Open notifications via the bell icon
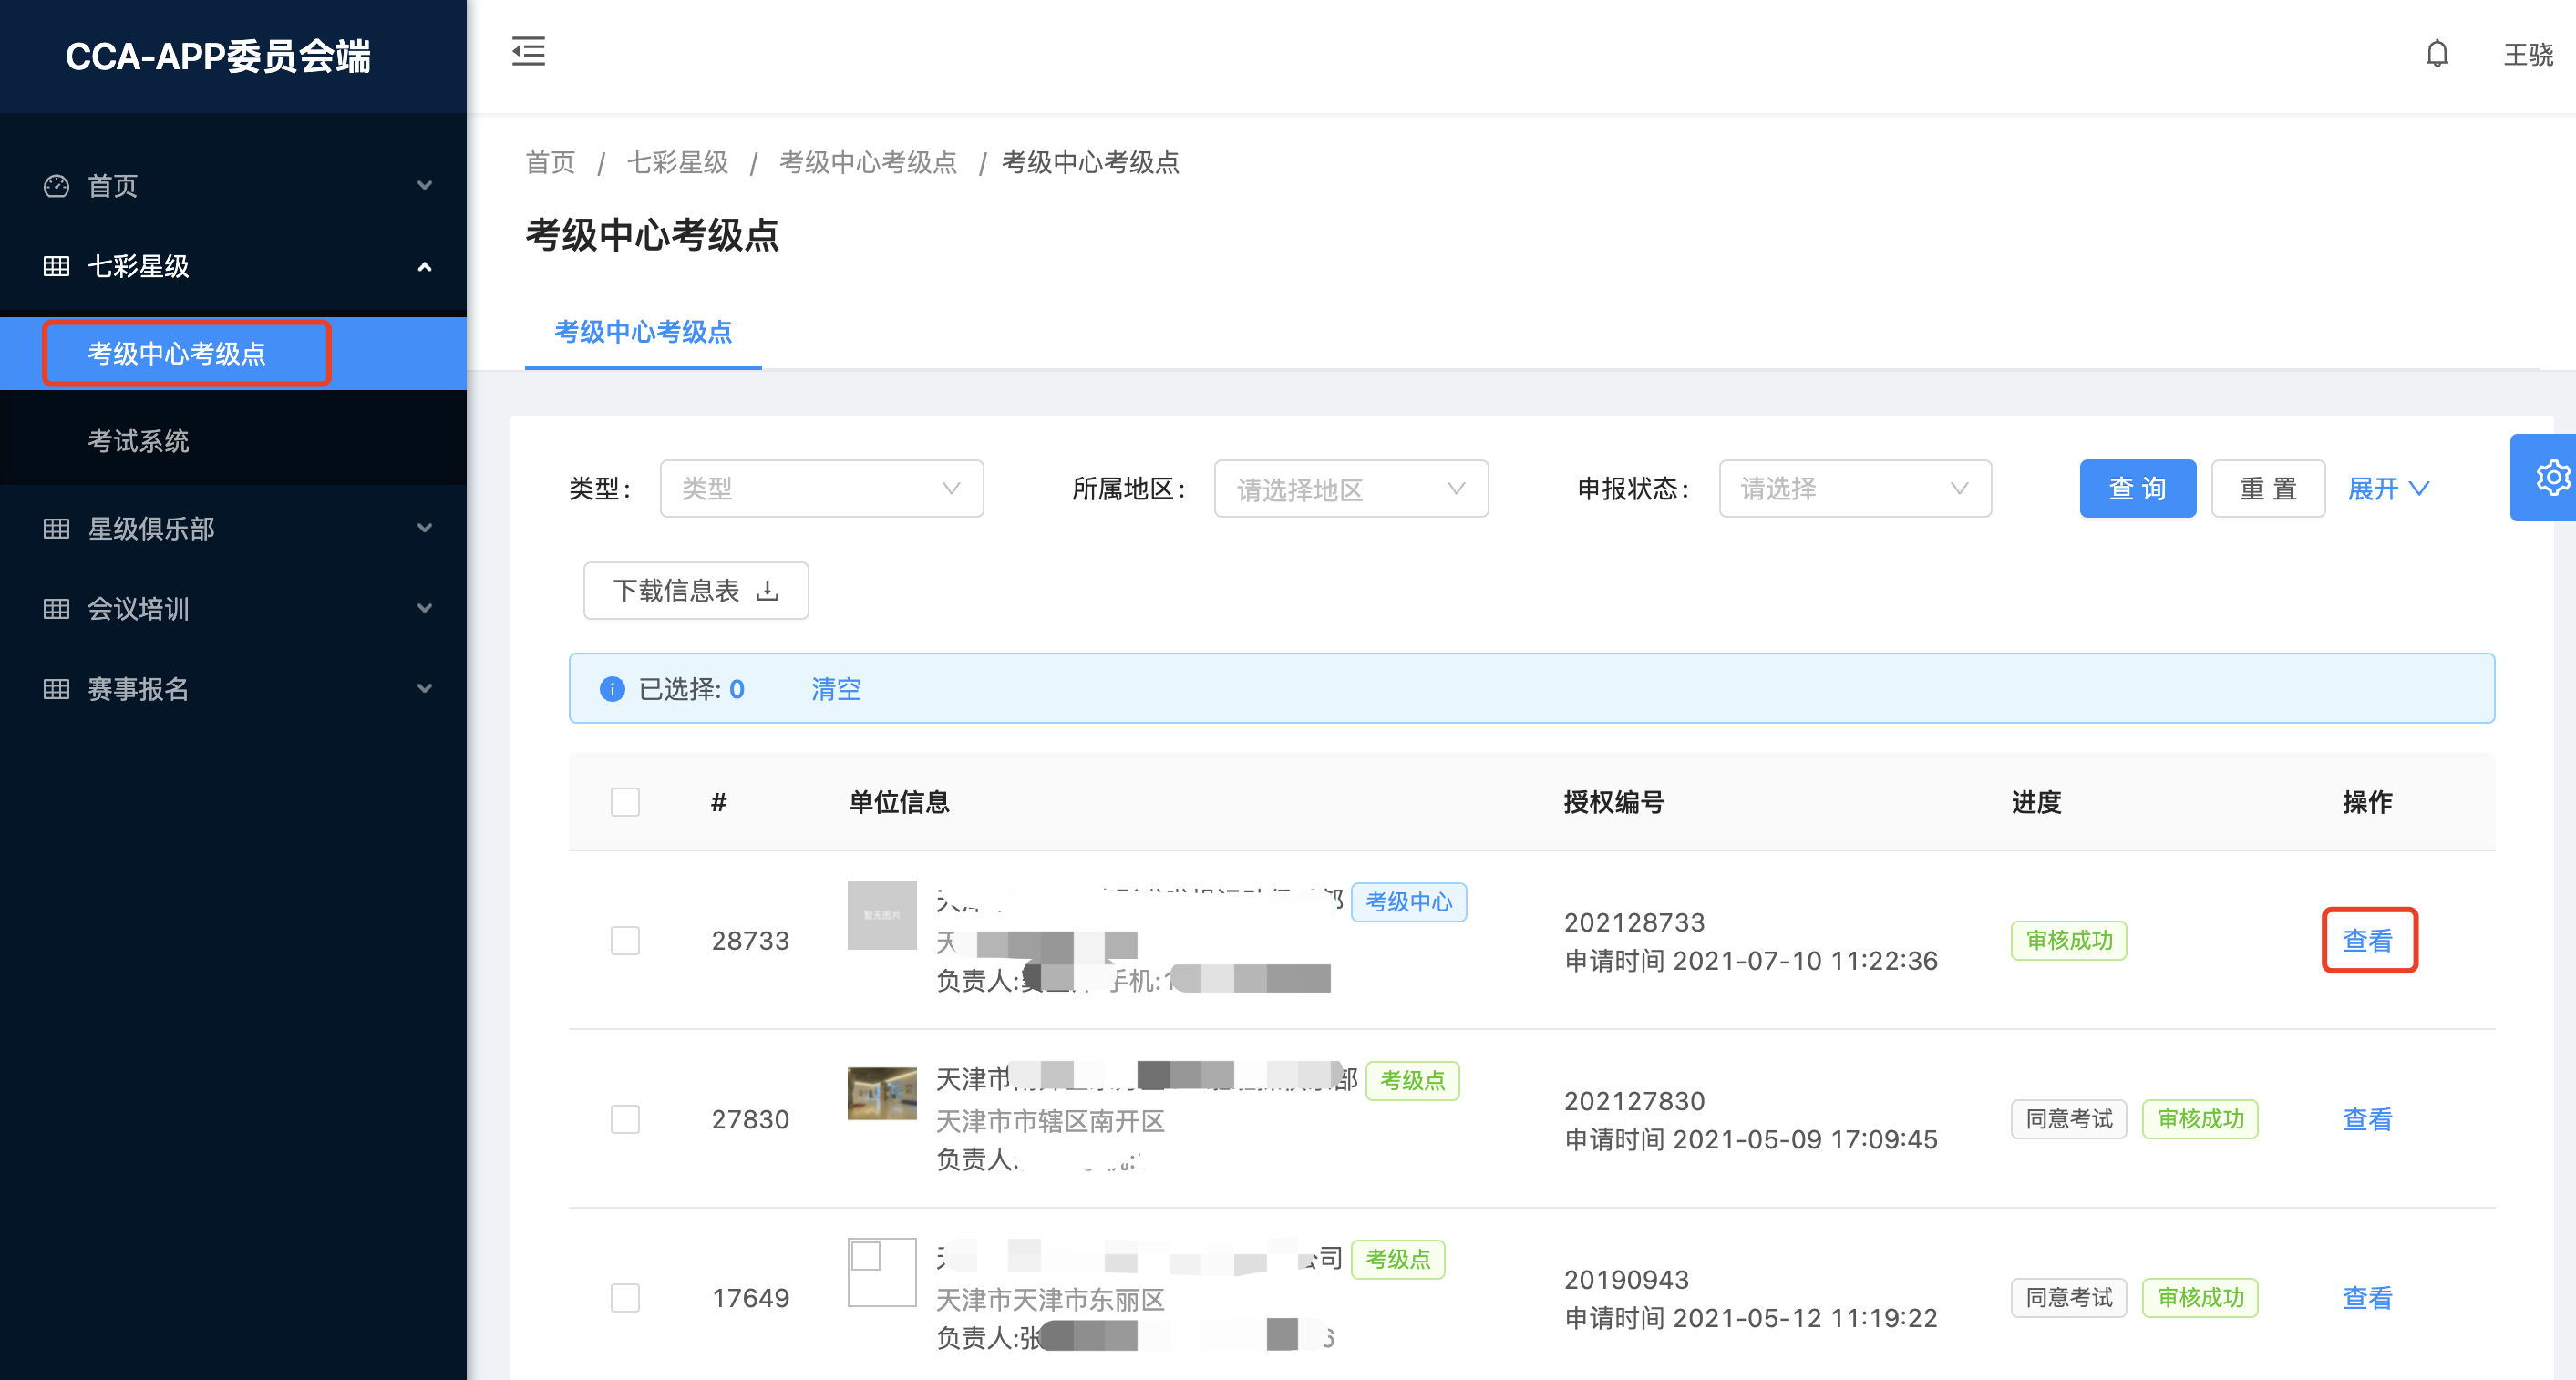The width and height of the screenshot is (2576, 1380). (2437, 54)
